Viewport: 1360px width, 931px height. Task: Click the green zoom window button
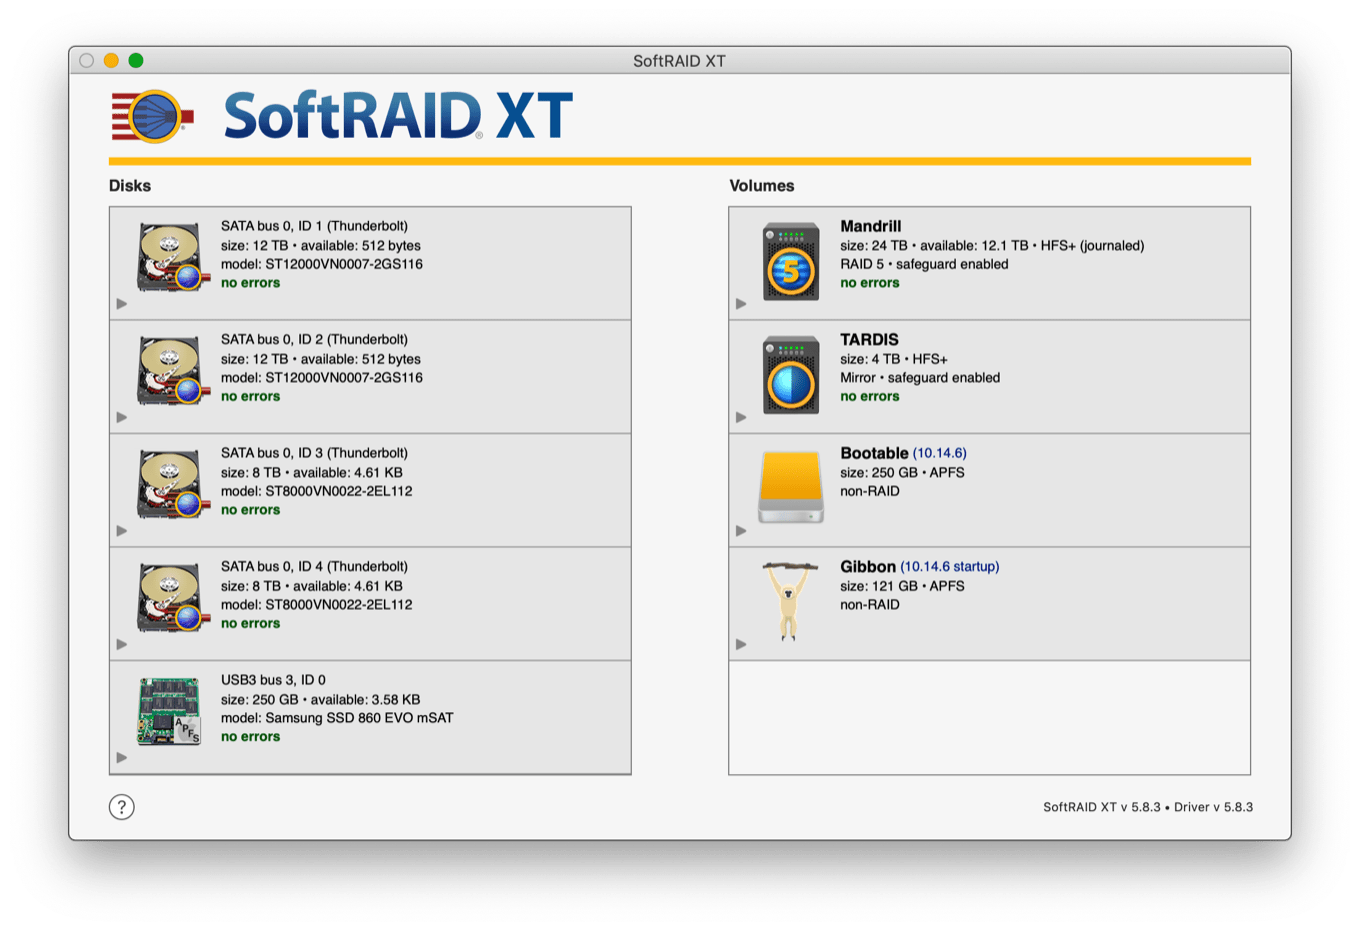click(136, 61)
